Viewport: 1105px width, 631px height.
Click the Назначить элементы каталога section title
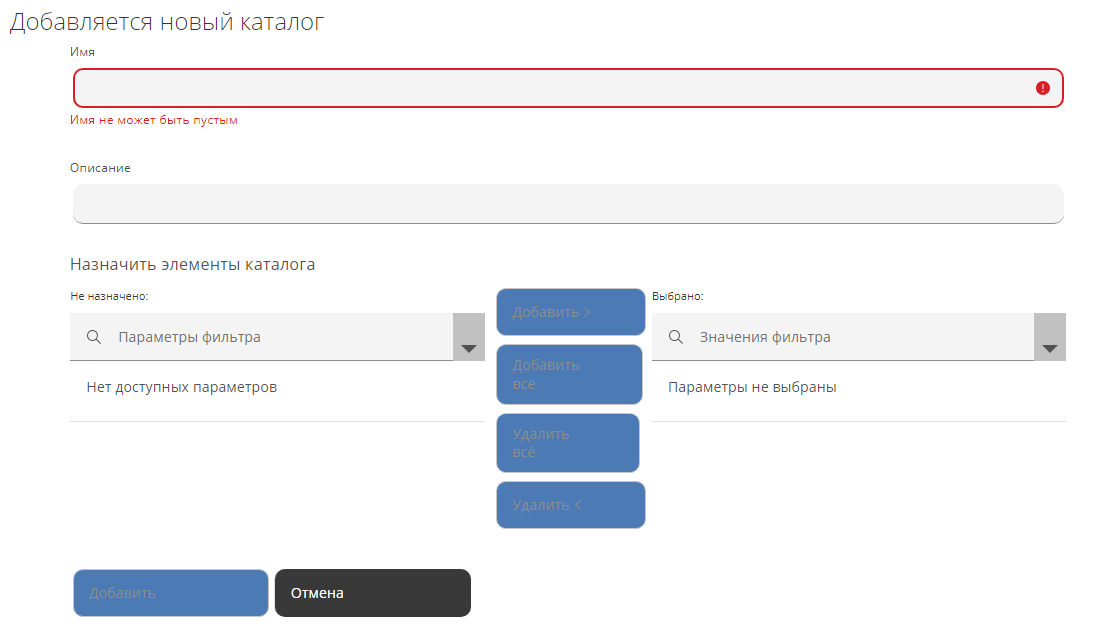193,265
